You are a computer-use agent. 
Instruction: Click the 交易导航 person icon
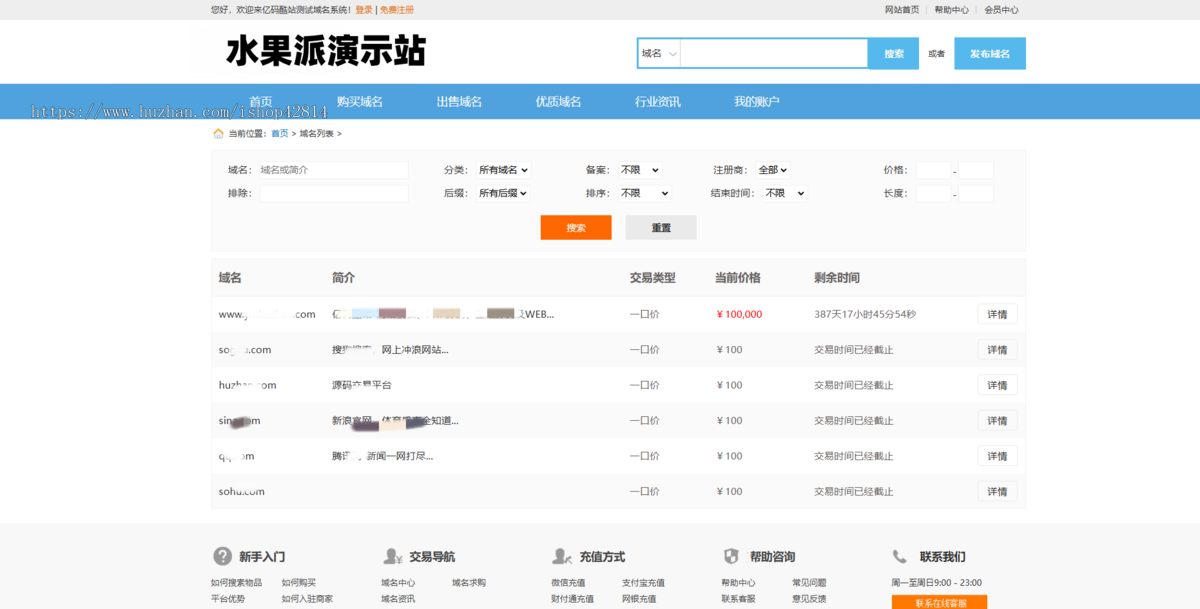pos(392,556)
